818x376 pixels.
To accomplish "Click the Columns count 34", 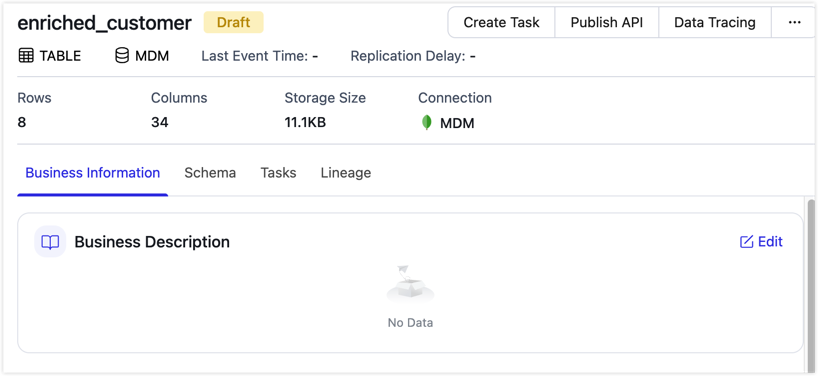I will pyautogui.click(x=160, y=123).
